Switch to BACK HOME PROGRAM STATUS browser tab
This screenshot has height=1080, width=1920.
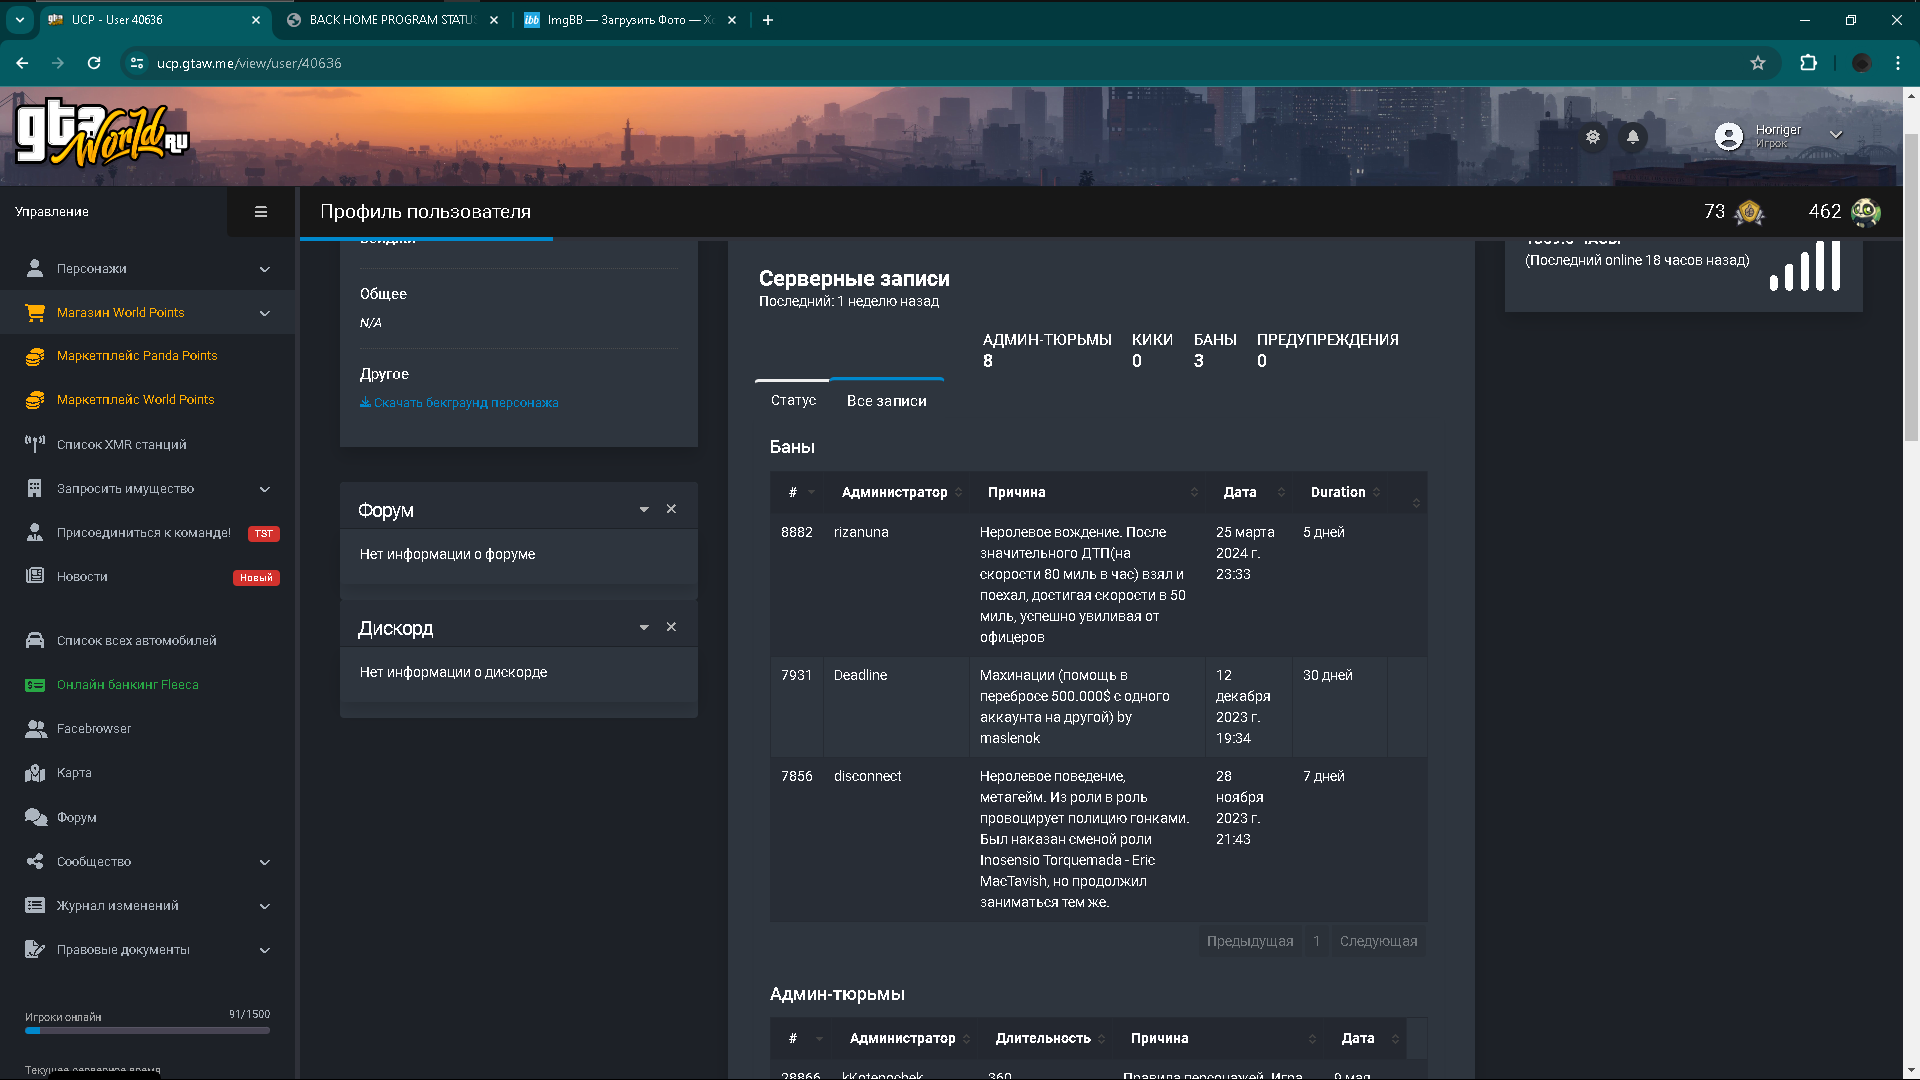(392, 20)
